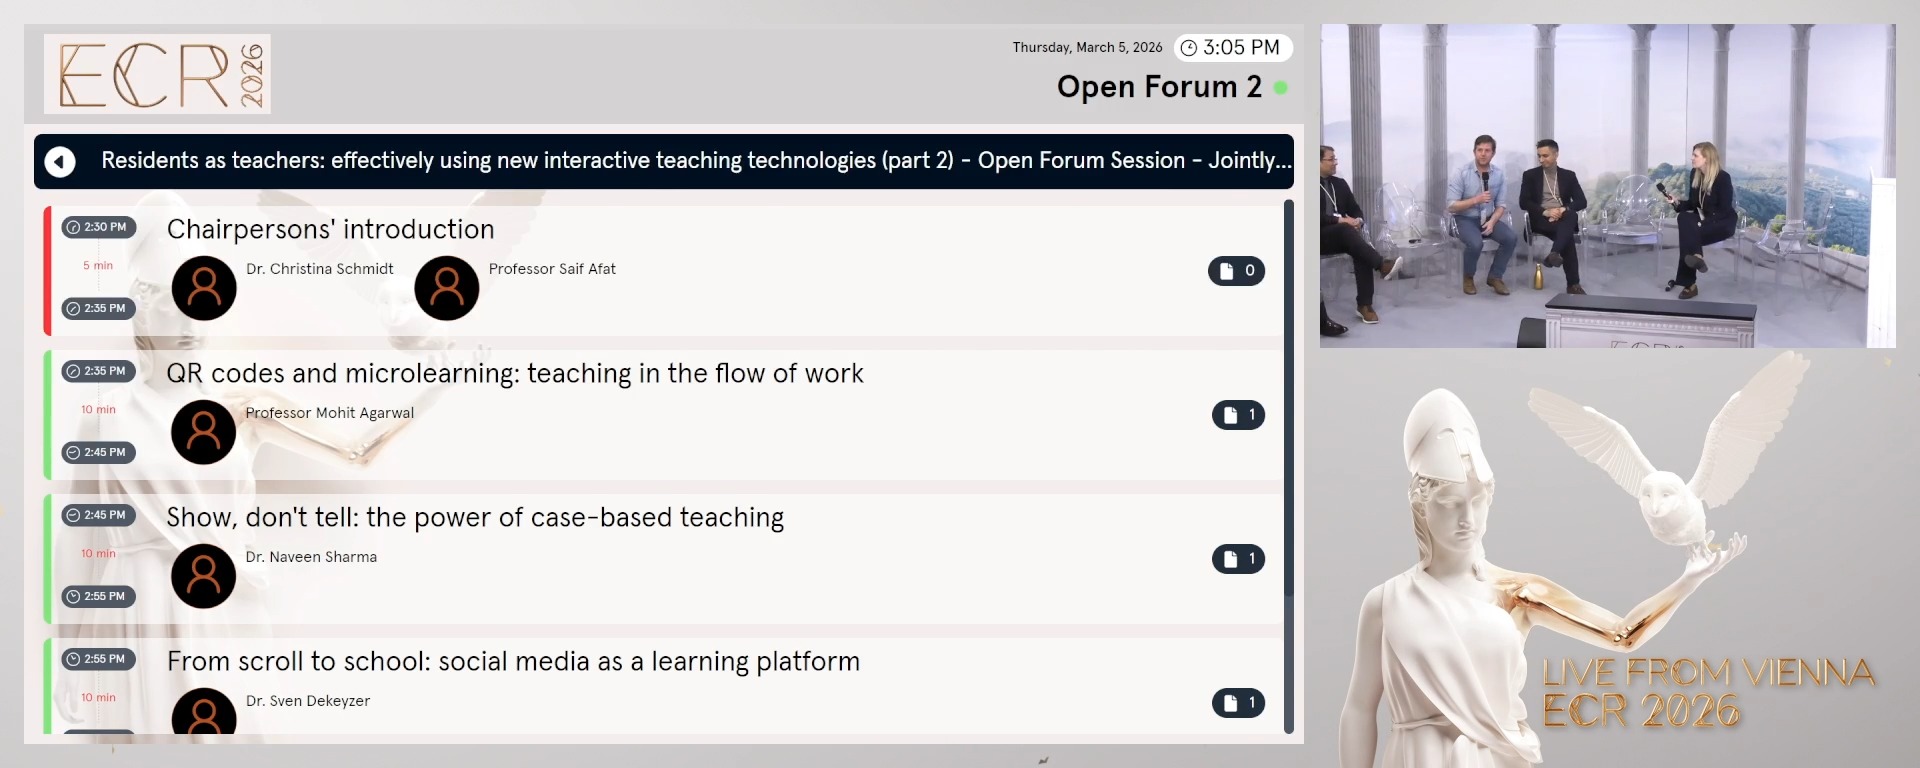The height and width of the screenshot is (768, 1920).
Task: Click the name Dr. Christina Schmidt
Action: 320,269
